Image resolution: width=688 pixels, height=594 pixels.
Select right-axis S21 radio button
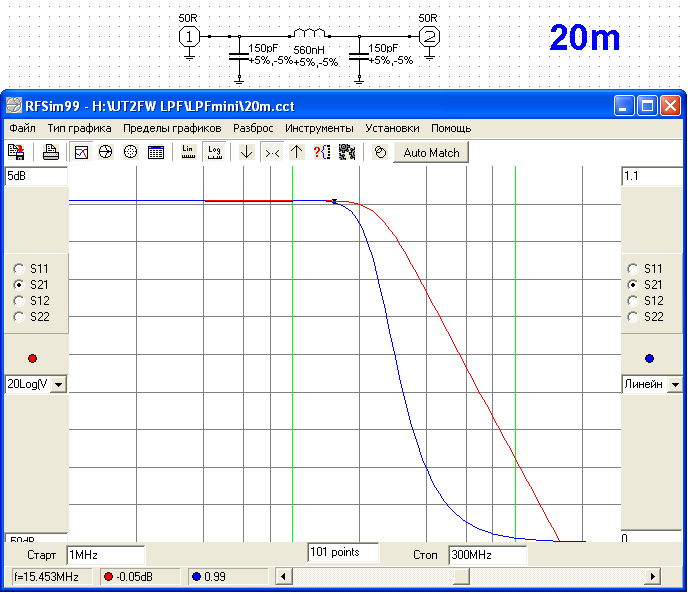coord(632,285)
